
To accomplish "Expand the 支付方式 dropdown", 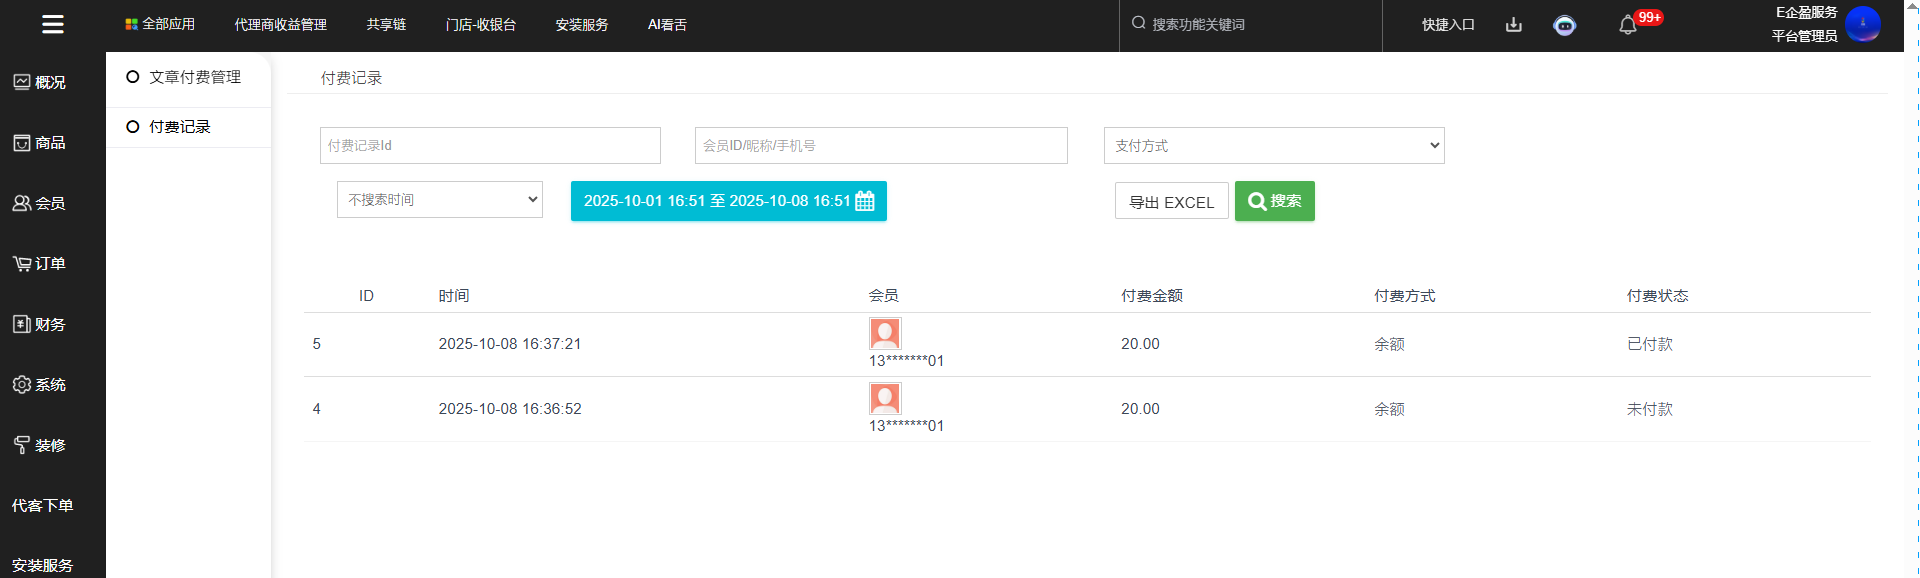I will pos(1273,146).
